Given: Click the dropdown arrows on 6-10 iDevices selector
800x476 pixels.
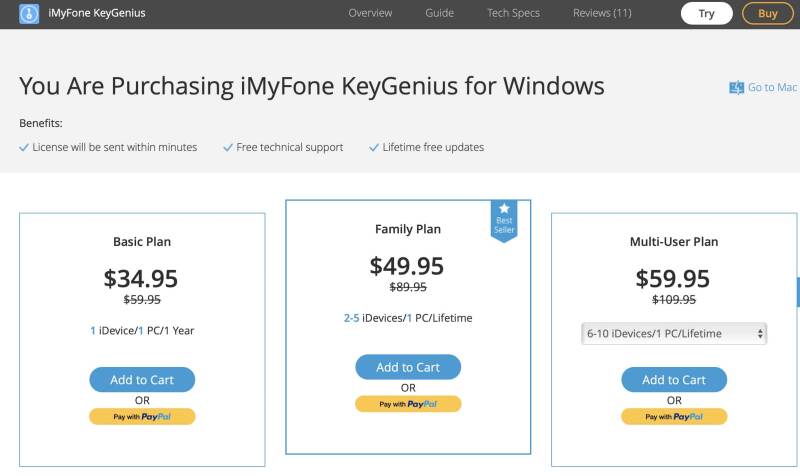Looking at the screenshot, I should pos(760,334).
